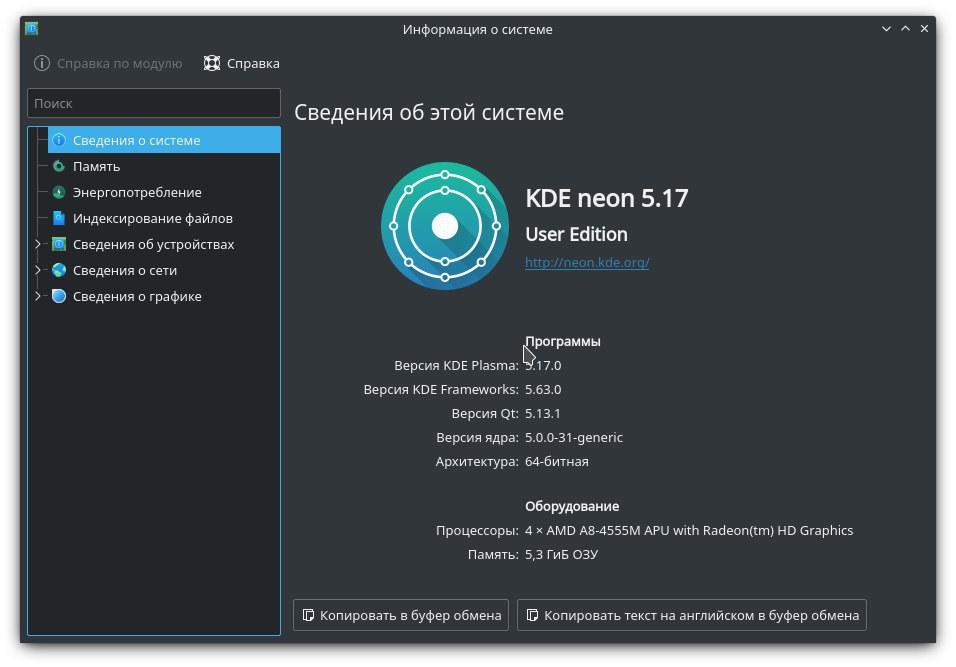Screen dimensions: 956x667
Task: Click the Qt version value 5.13.1
Action: click(543, 413)
